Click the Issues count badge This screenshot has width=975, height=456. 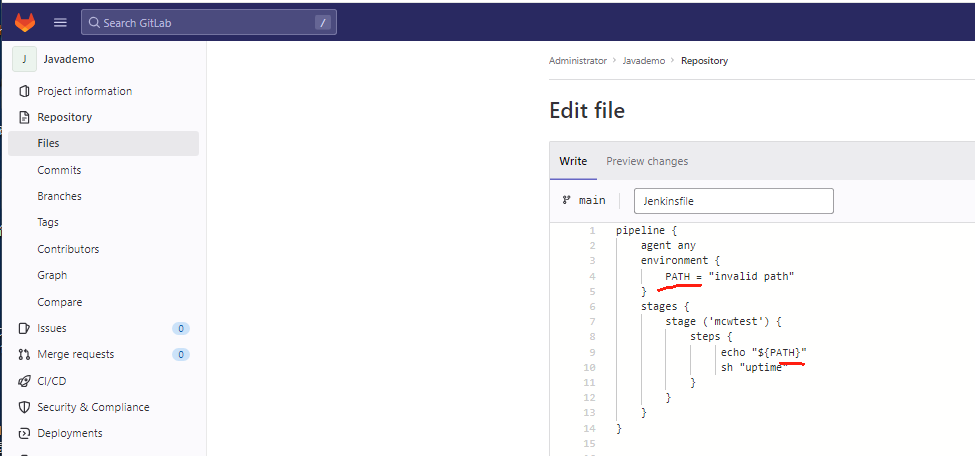pyautogui.click(x=181, y=328)
